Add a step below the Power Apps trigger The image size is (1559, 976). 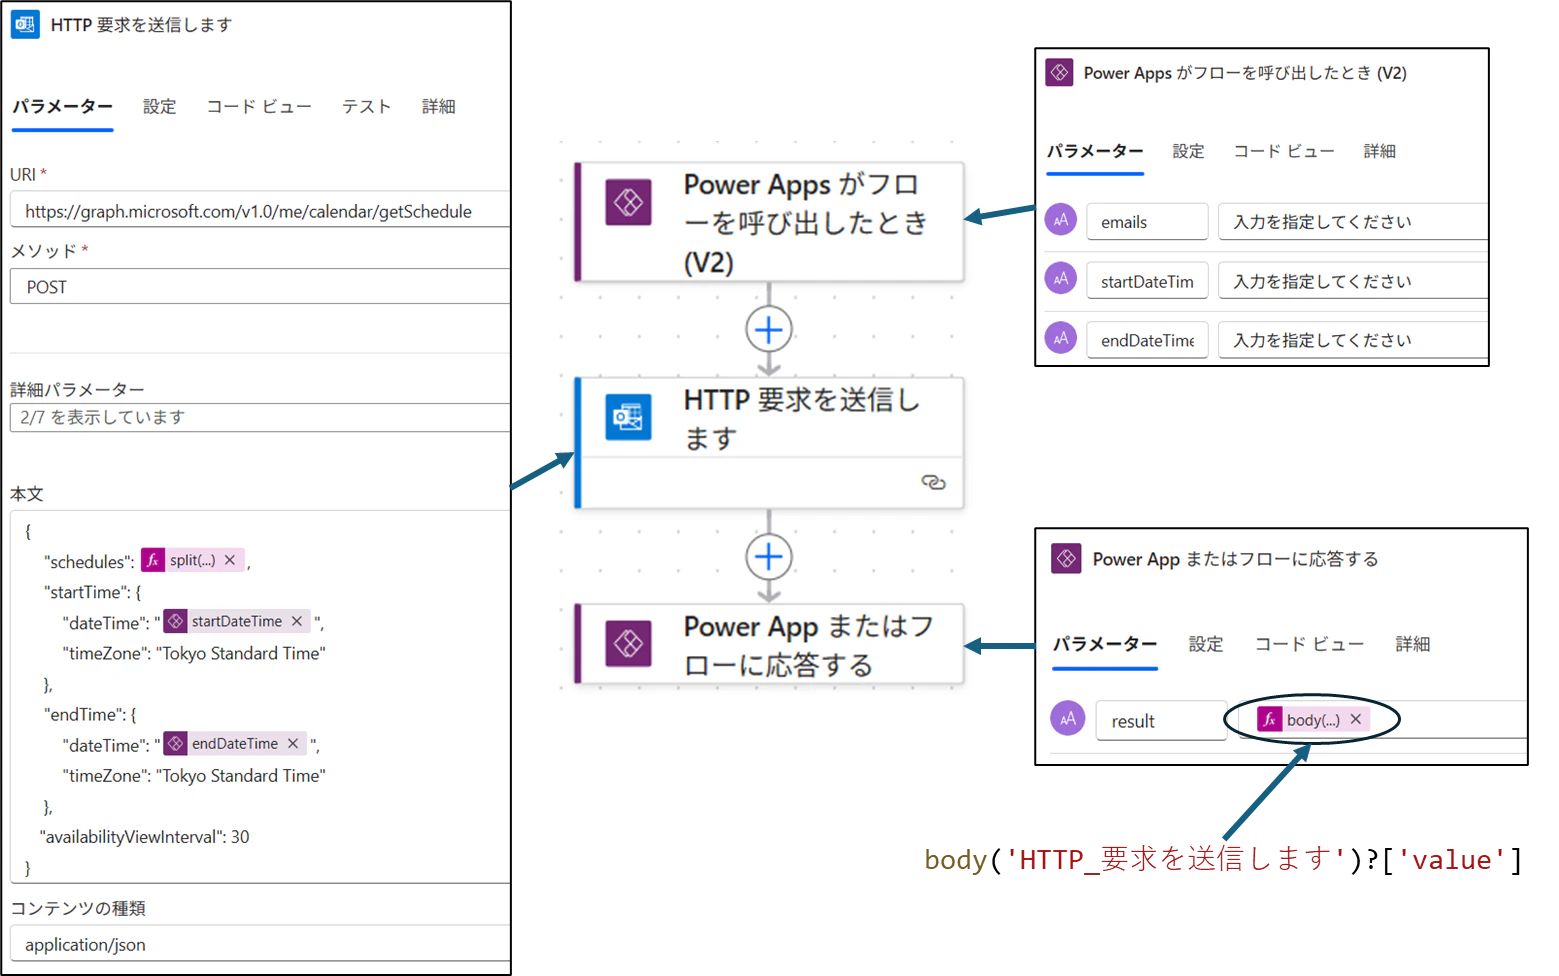(x=769, y=329)
